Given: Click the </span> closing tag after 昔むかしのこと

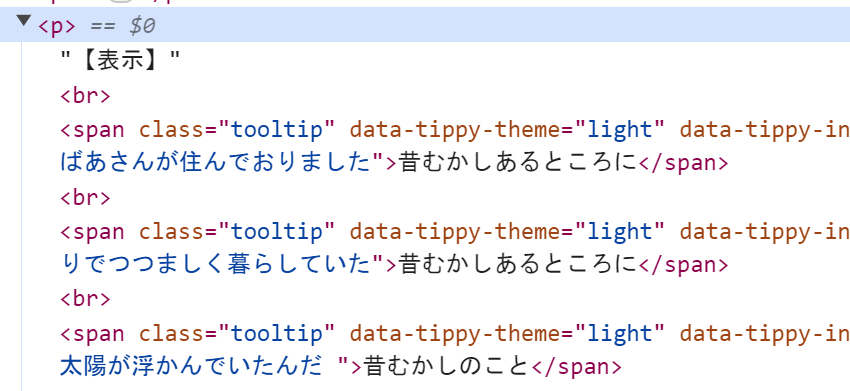Looking at the screenshot, I should (x=576, y=367).
